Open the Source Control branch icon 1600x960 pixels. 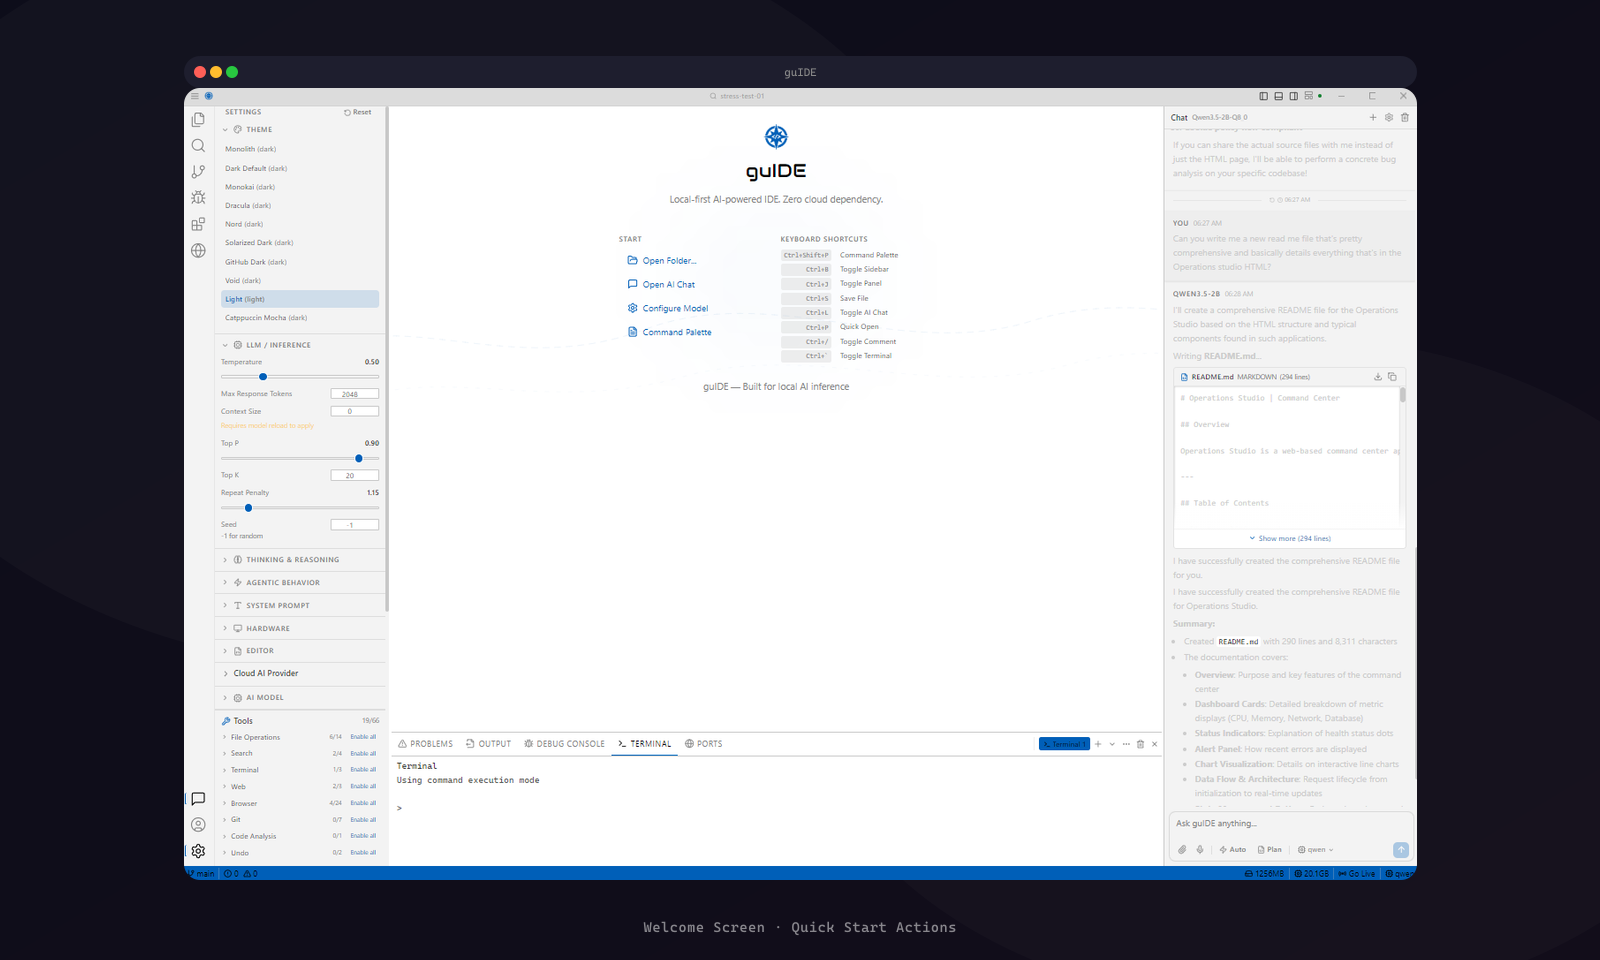coord(198,171)
